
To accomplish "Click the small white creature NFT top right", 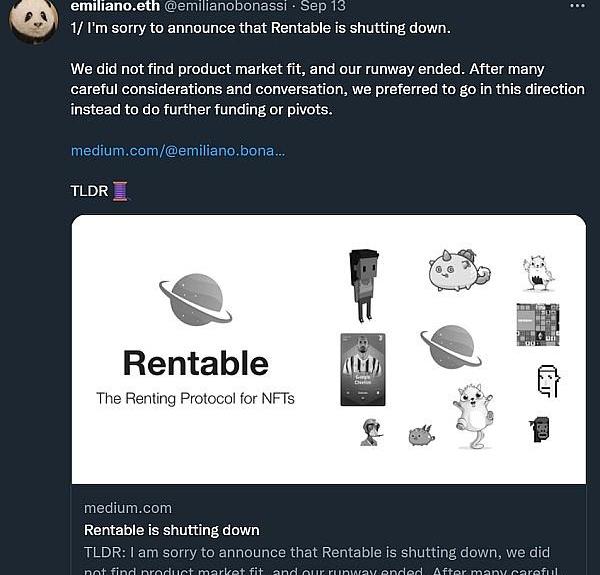I will click(538, 272).
